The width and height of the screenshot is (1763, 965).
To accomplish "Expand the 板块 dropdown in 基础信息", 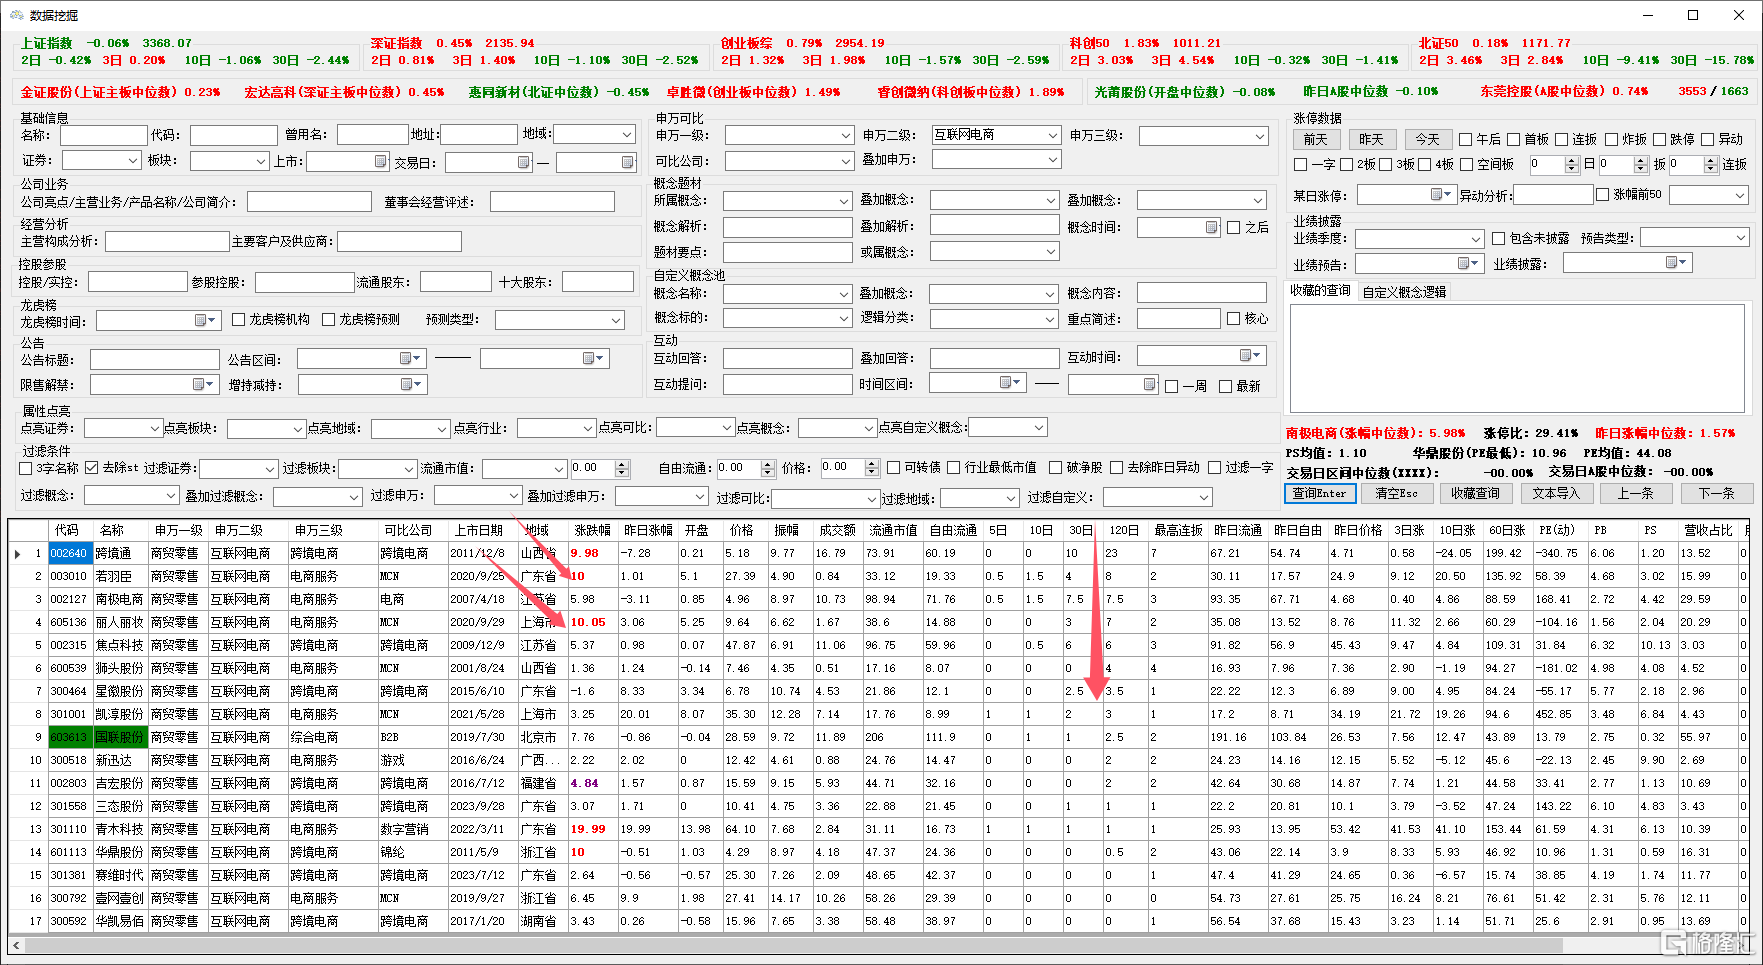I will tap(261, 160).
